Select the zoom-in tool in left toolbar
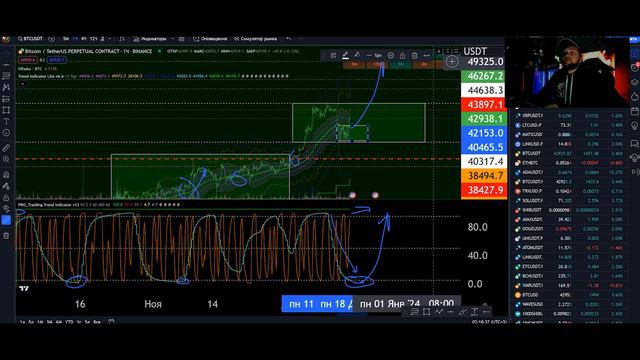 (6, 159)
